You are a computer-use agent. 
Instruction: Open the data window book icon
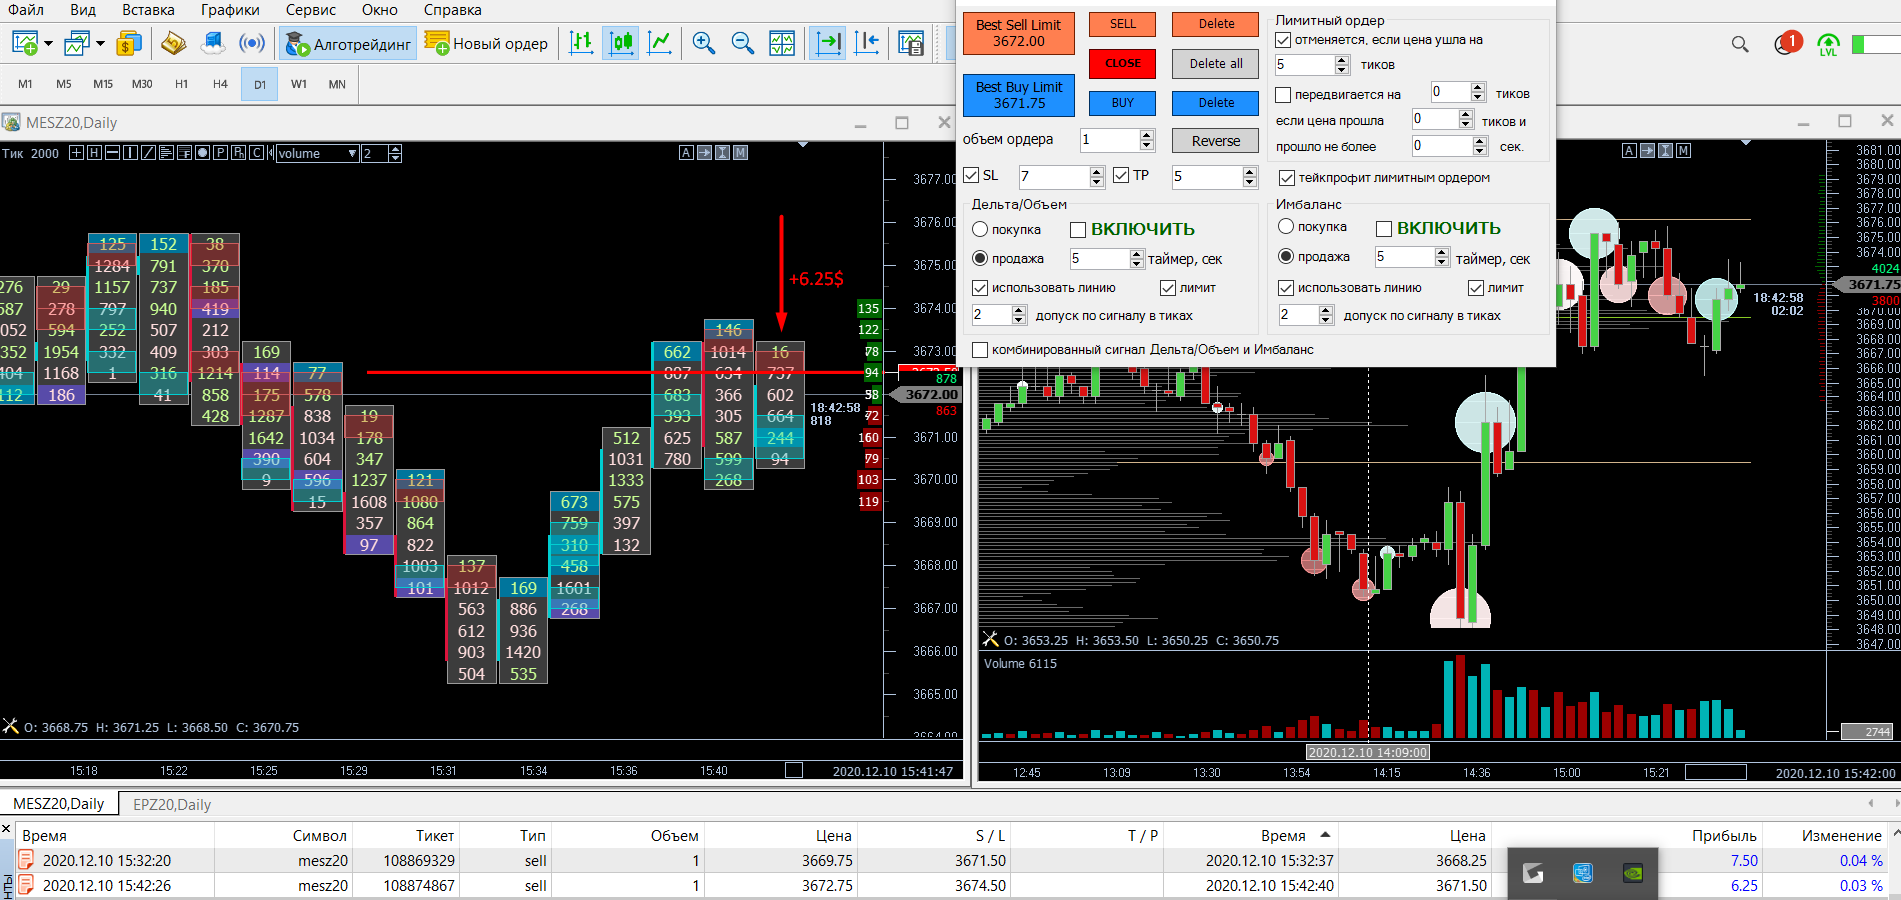[174, 43]
